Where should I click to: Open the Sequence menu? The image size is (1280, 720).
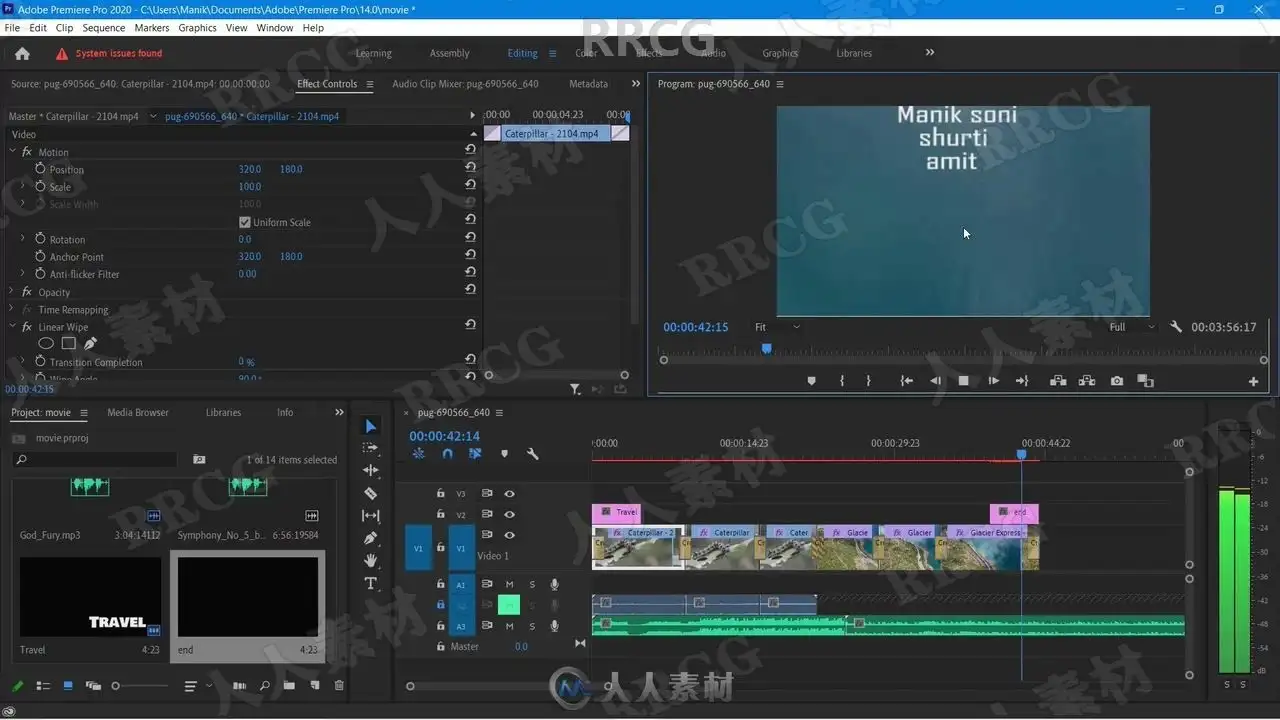(103, 28)
